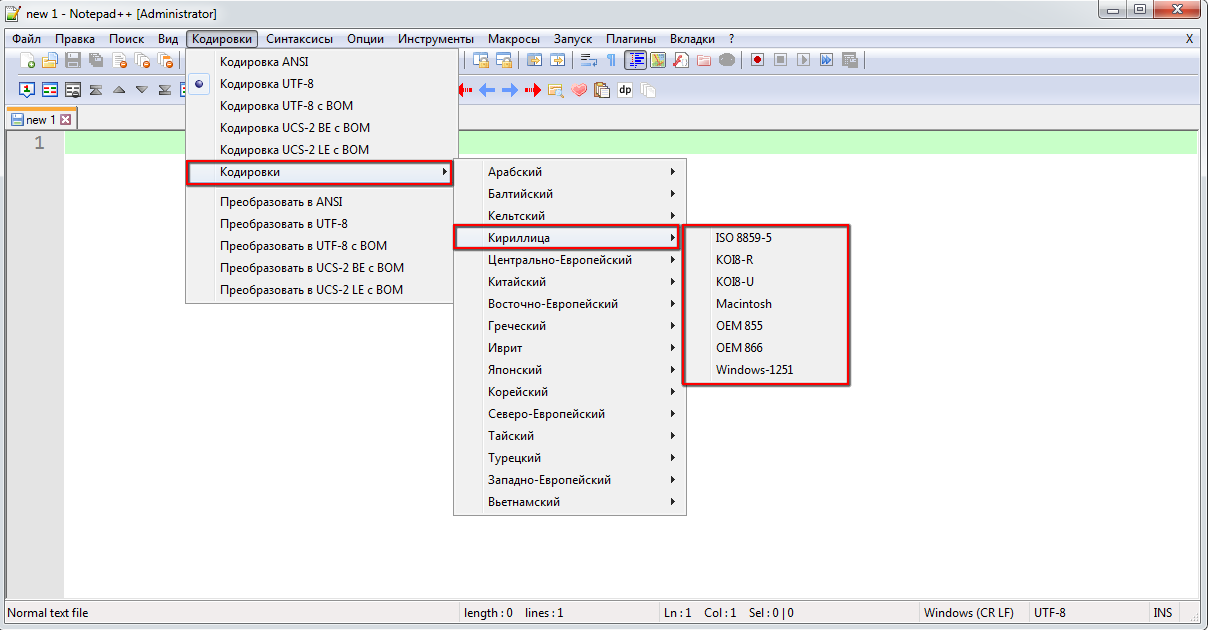Click the solid blue right arrow icon
This screenshot has height=630, width=1209.
click(x=510, y=90)
